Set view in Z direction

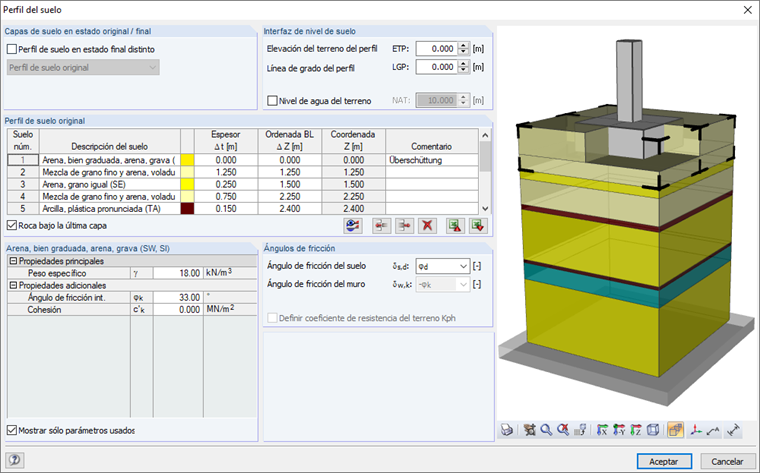click(x=636, y=430)
